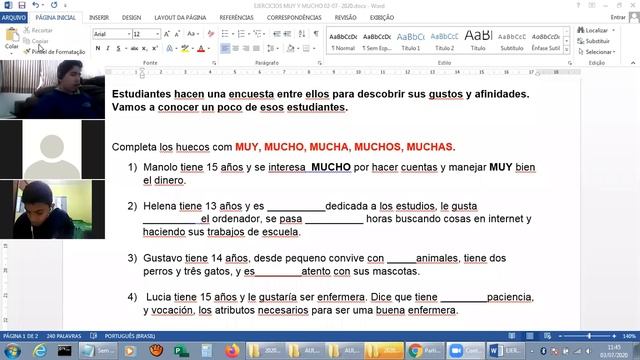
Task: Switch to the REVISÃO tab
Action: click(345, 18)
